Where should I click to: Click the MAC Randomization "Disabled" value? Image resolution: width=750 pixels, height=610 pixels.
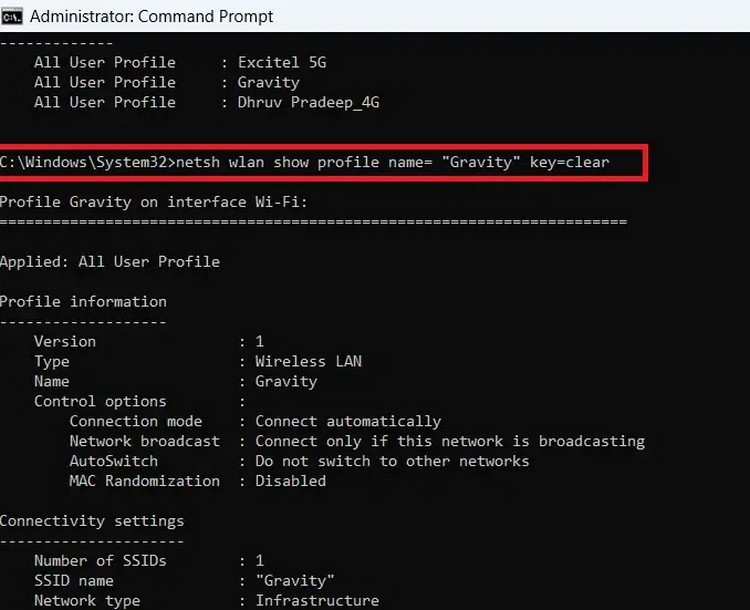pos(290,481)
